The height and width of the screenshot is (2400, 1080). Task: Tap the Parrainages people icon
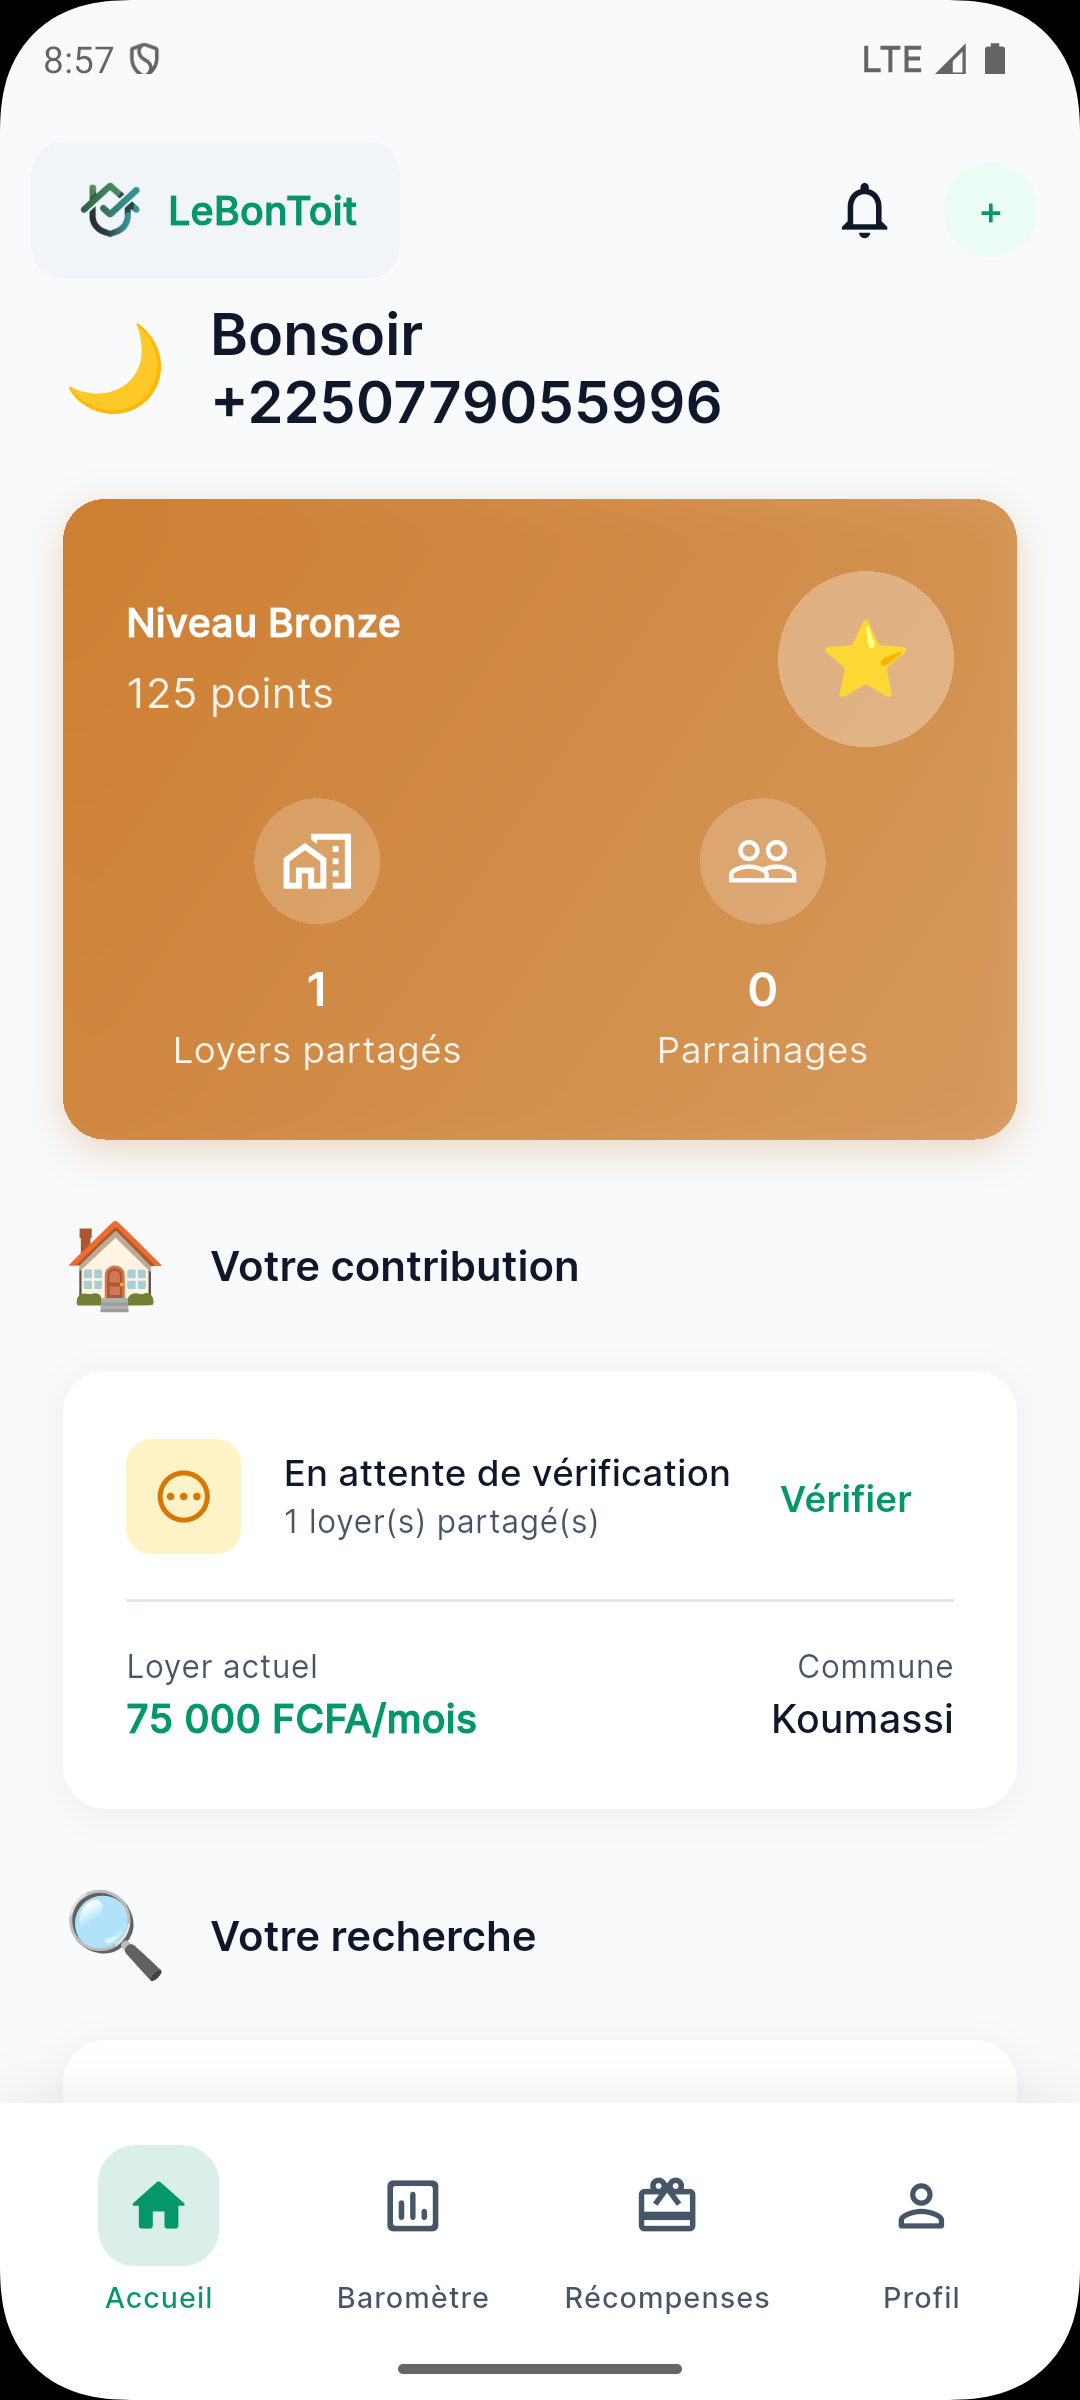click(762, 861)
